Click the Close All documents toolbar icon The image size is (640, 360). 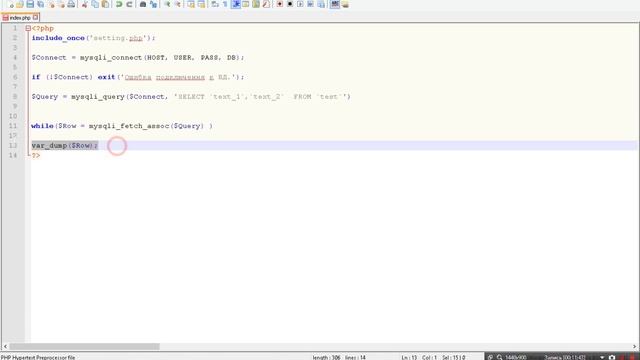[x=61, y=4]
